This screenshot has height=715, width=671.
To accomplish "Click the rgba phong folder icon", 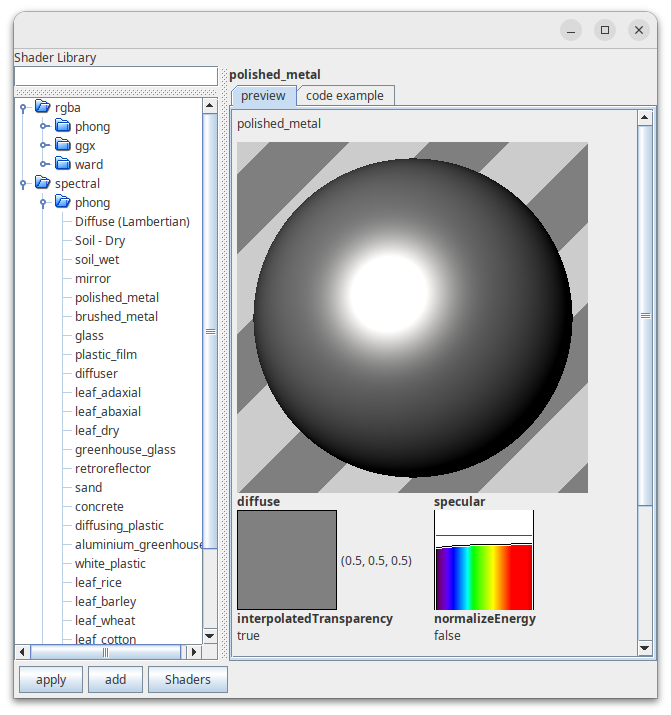I will (62, 125).
